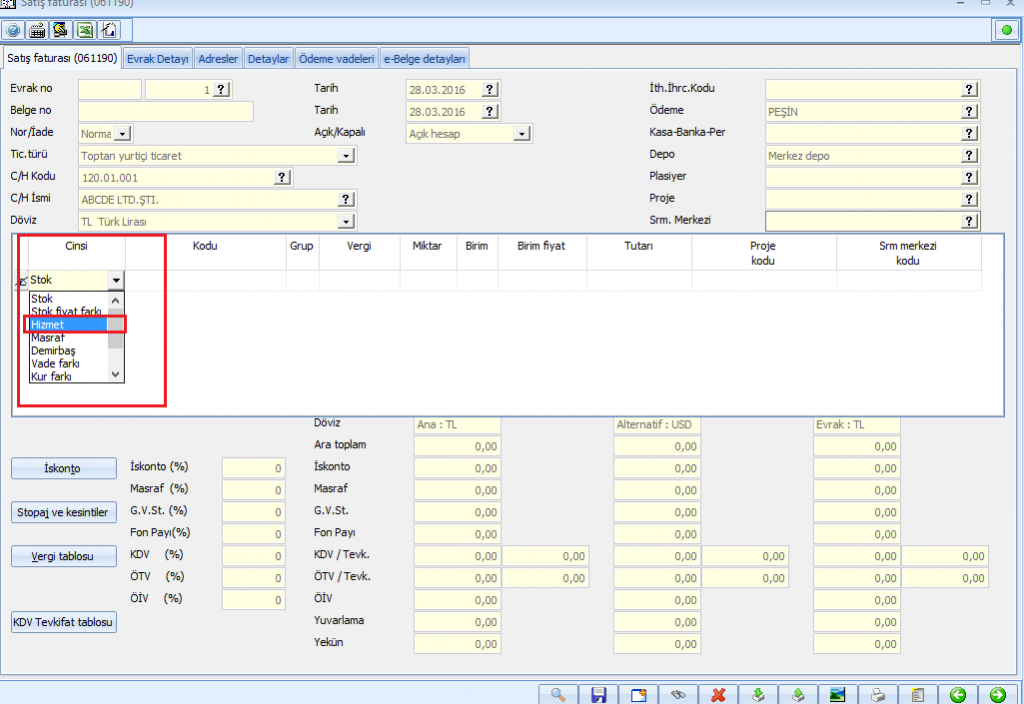Click the Vergi tablosu button
The image size is (1024, 704).
point(64,556)
